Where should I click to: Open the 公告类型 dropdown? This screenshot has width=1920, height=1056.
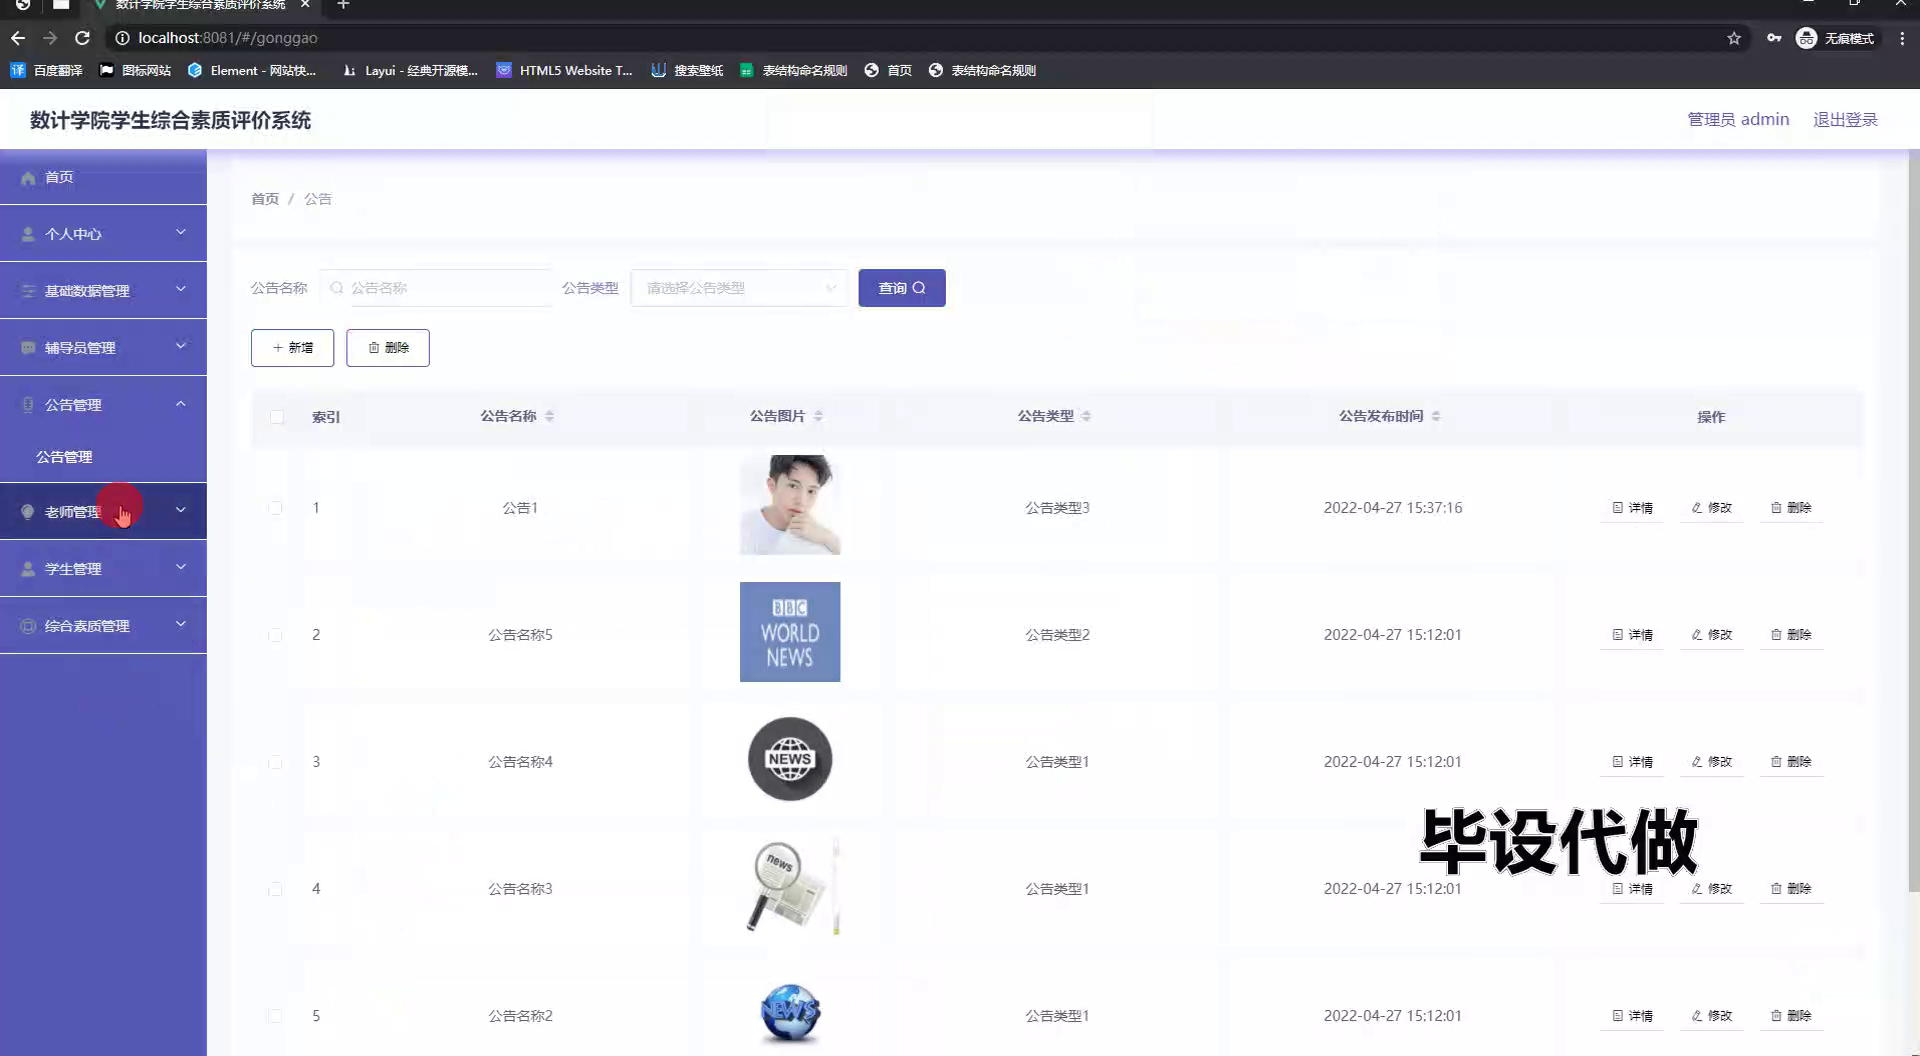(739, 288)
